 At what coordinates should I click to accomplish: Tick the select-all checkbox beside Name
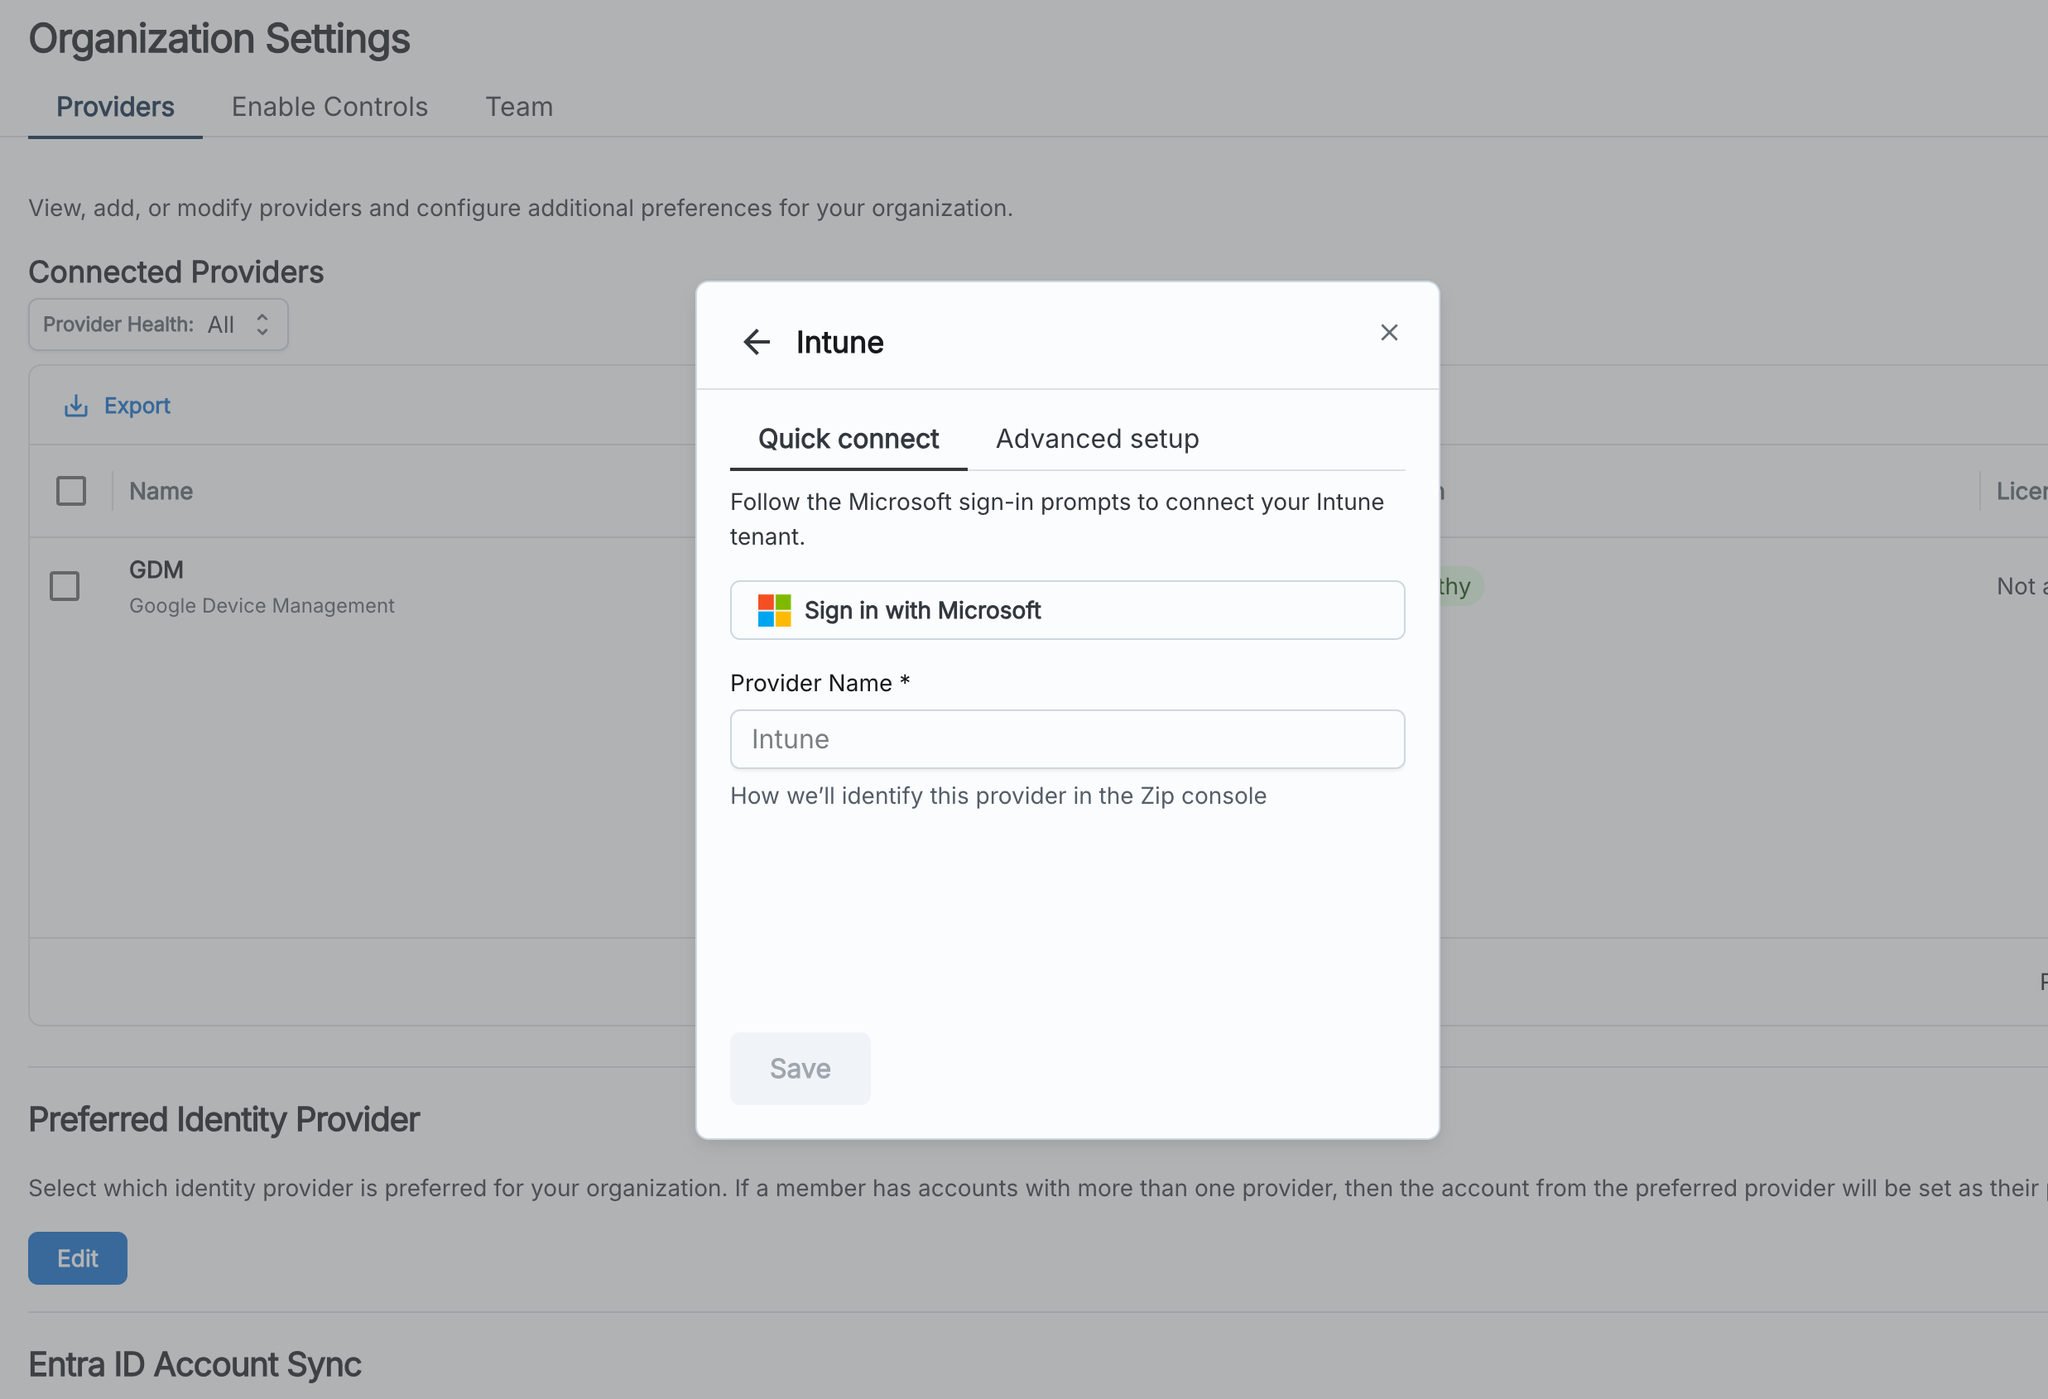pyautogui.click(x=71, y=491)
